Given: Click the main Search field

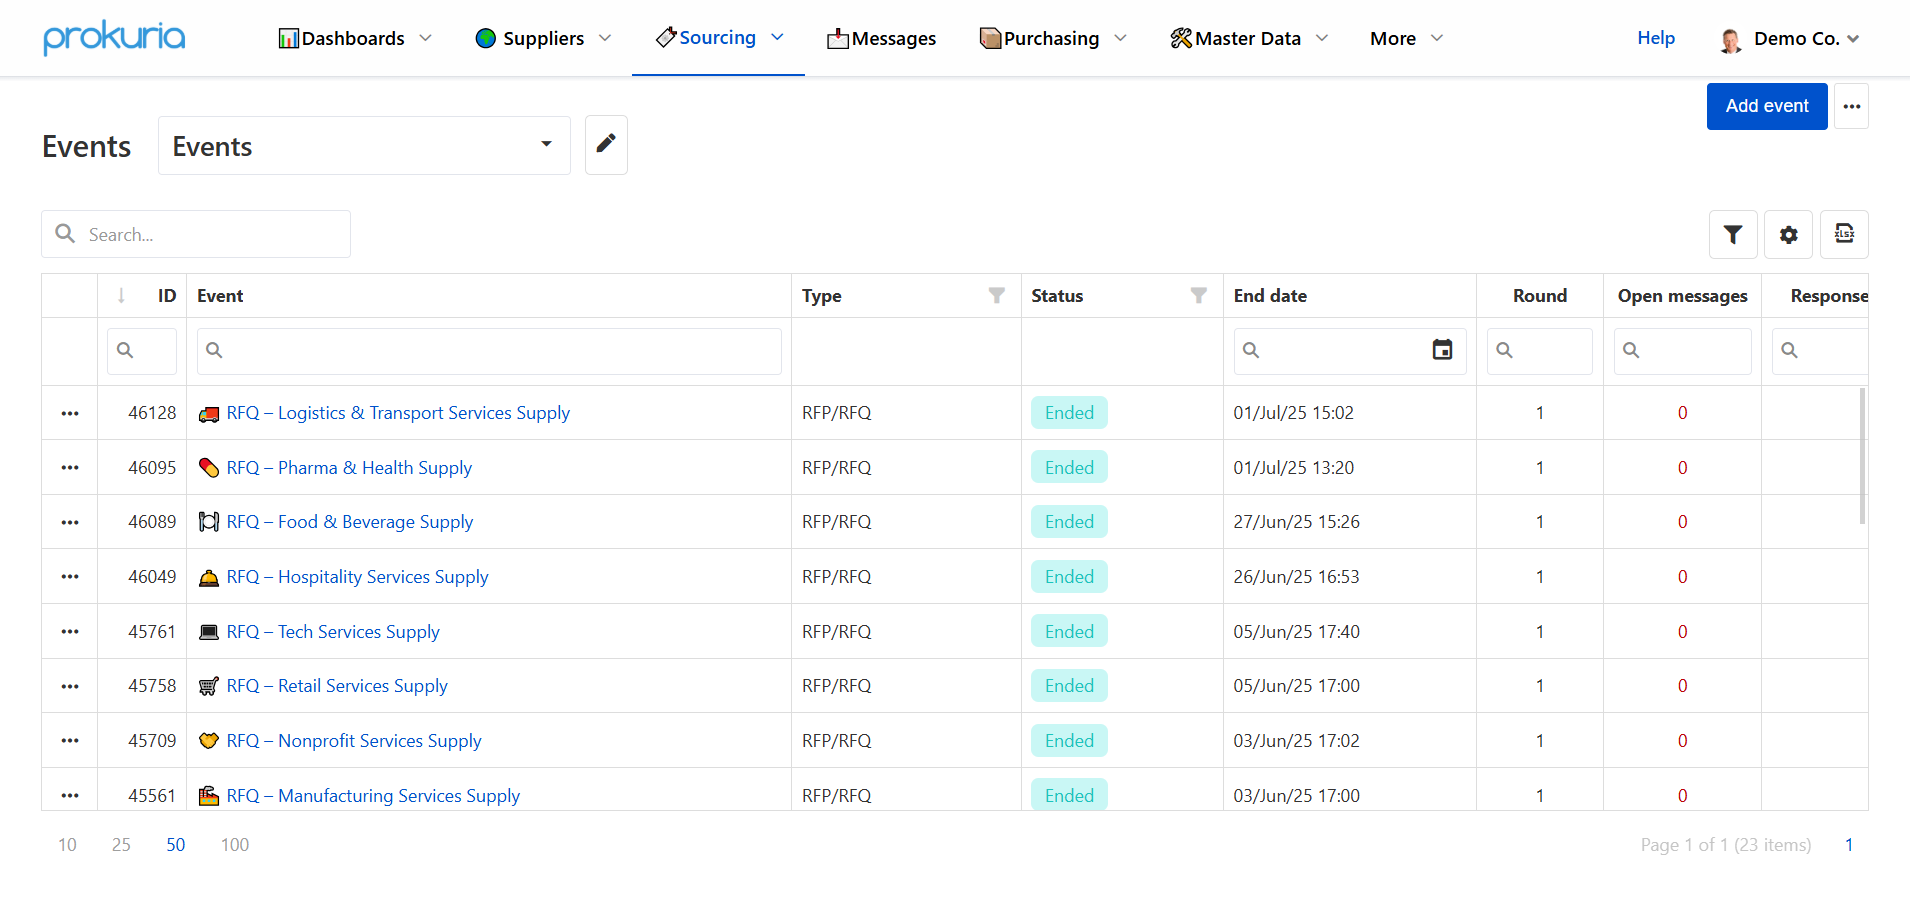Looking at the screenshot, I should [210, 234].
